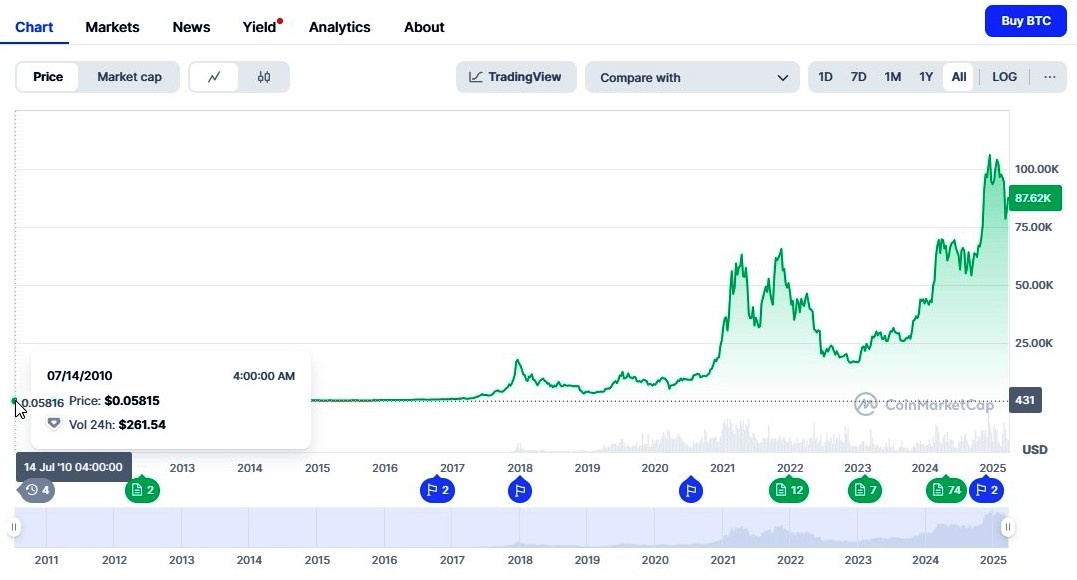Toggle logarithmic scale with LOG
Screen dimensions: 1077x580
[x=1004, y=76]
